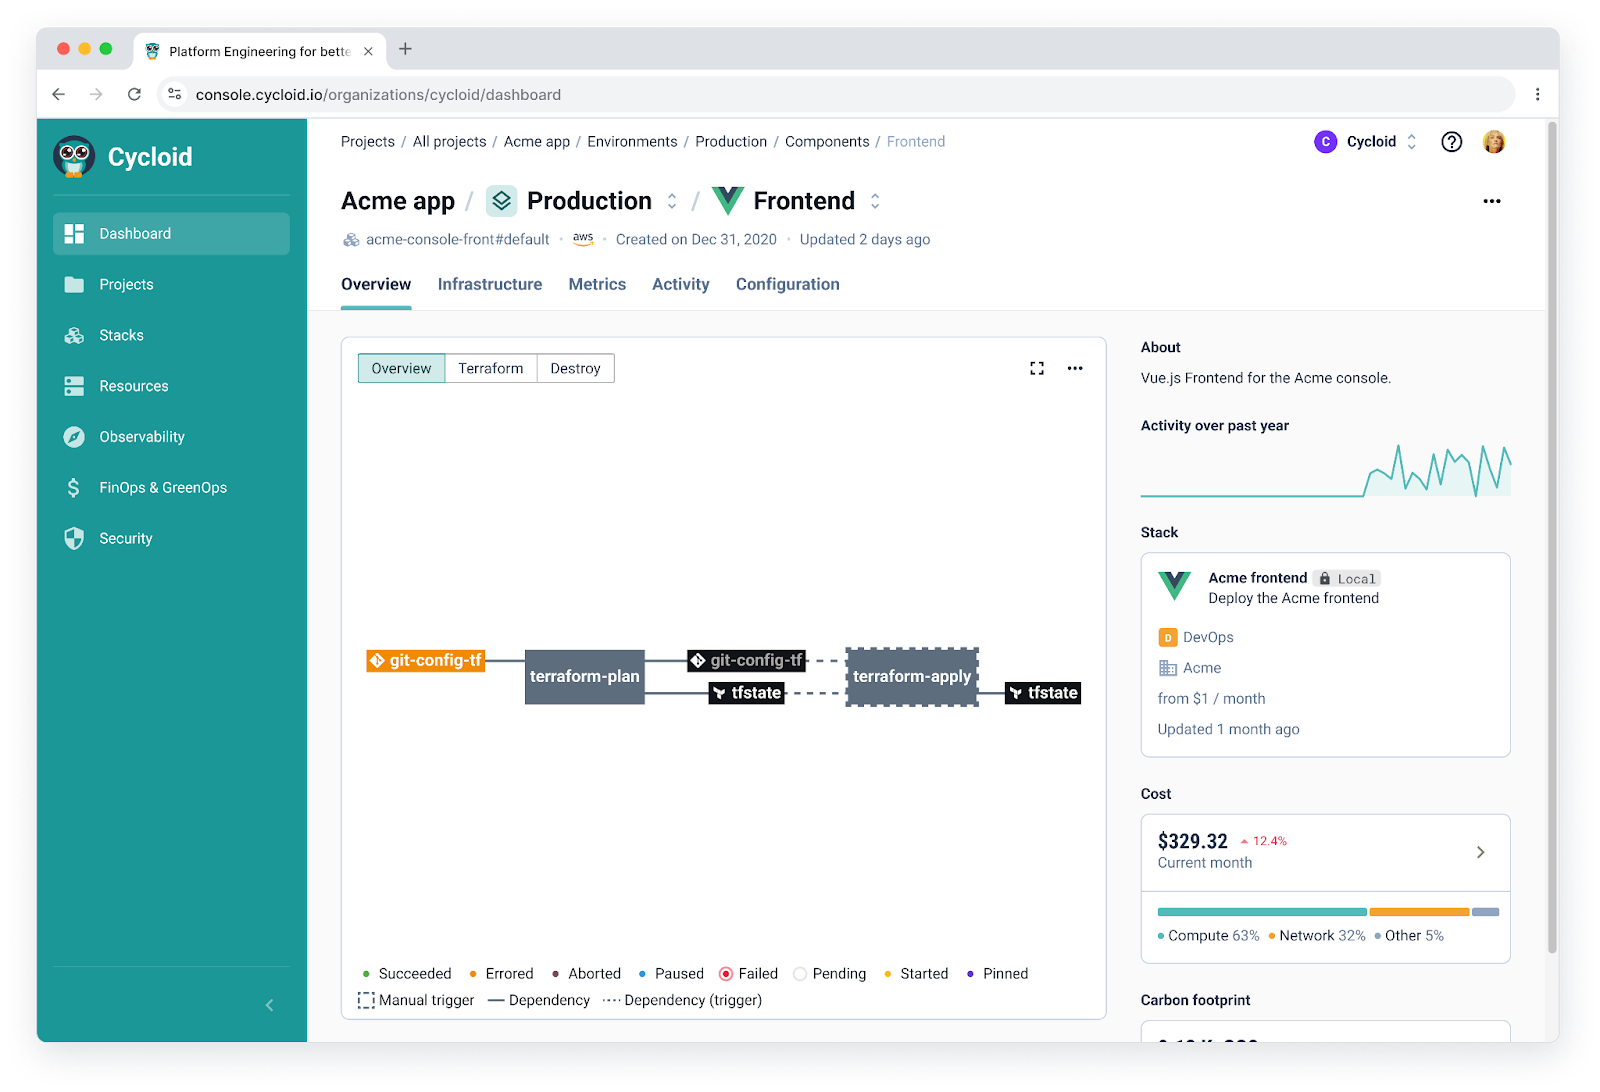The image size is (1600, 1092).
Task: Open component header more options menu
Action: (1491, 201)
